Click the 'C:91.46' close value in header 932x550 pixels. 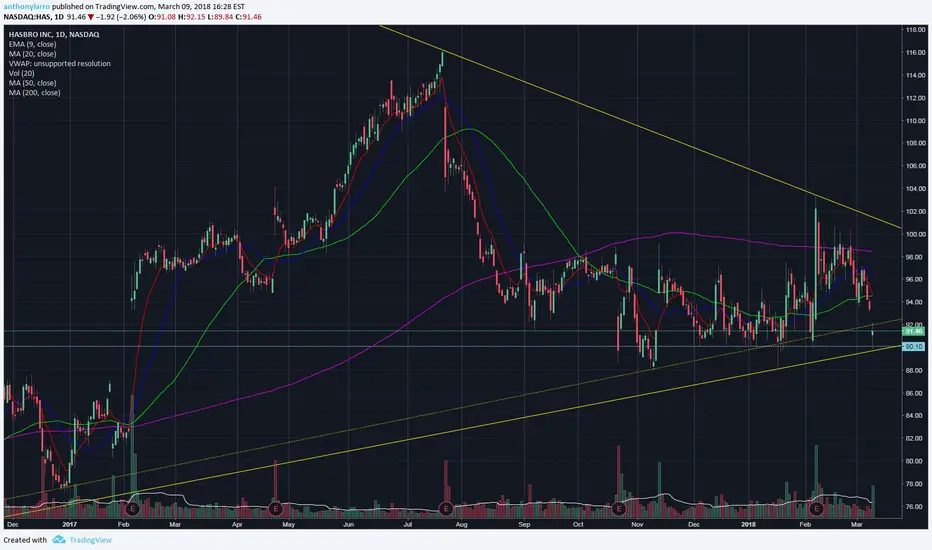[x=248, y=17]
